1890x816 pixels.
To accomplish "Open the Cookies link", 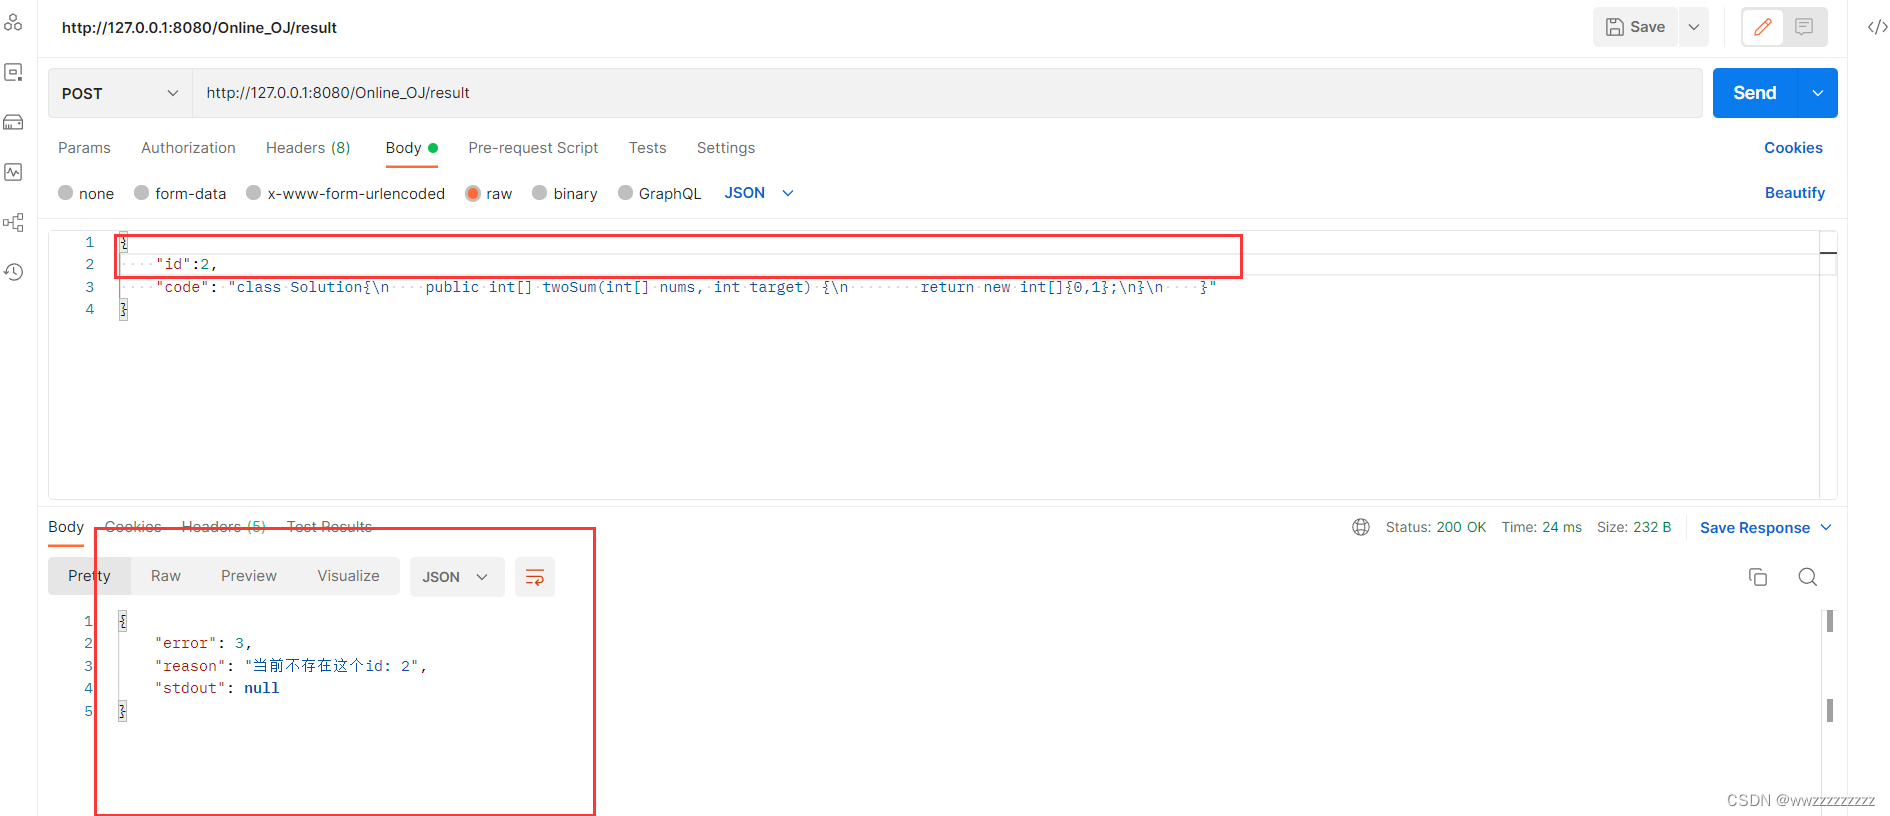I will pyautogui.click(x=1793, y=148).
